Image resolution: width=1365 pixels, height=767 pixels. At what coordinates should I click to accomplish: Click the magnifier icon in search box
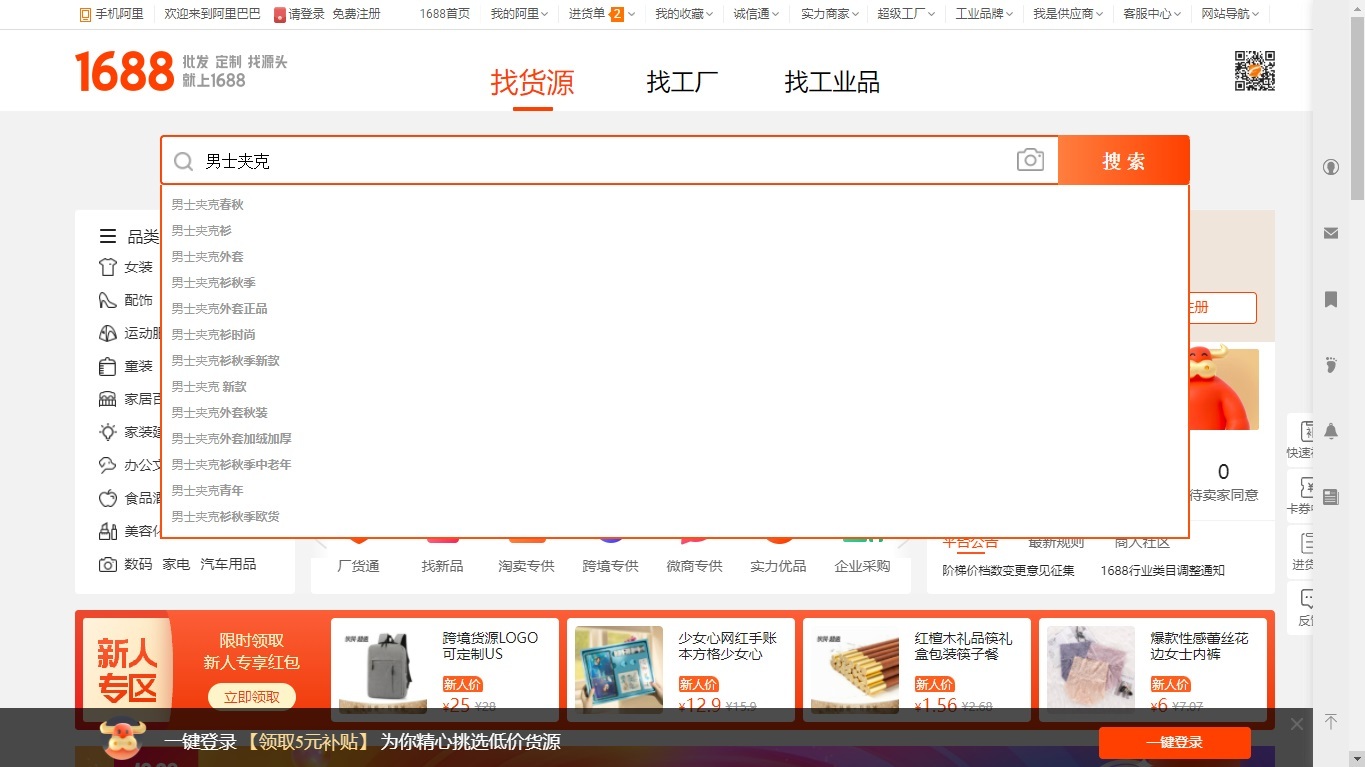pyautogui.click(x=183, y=161)
